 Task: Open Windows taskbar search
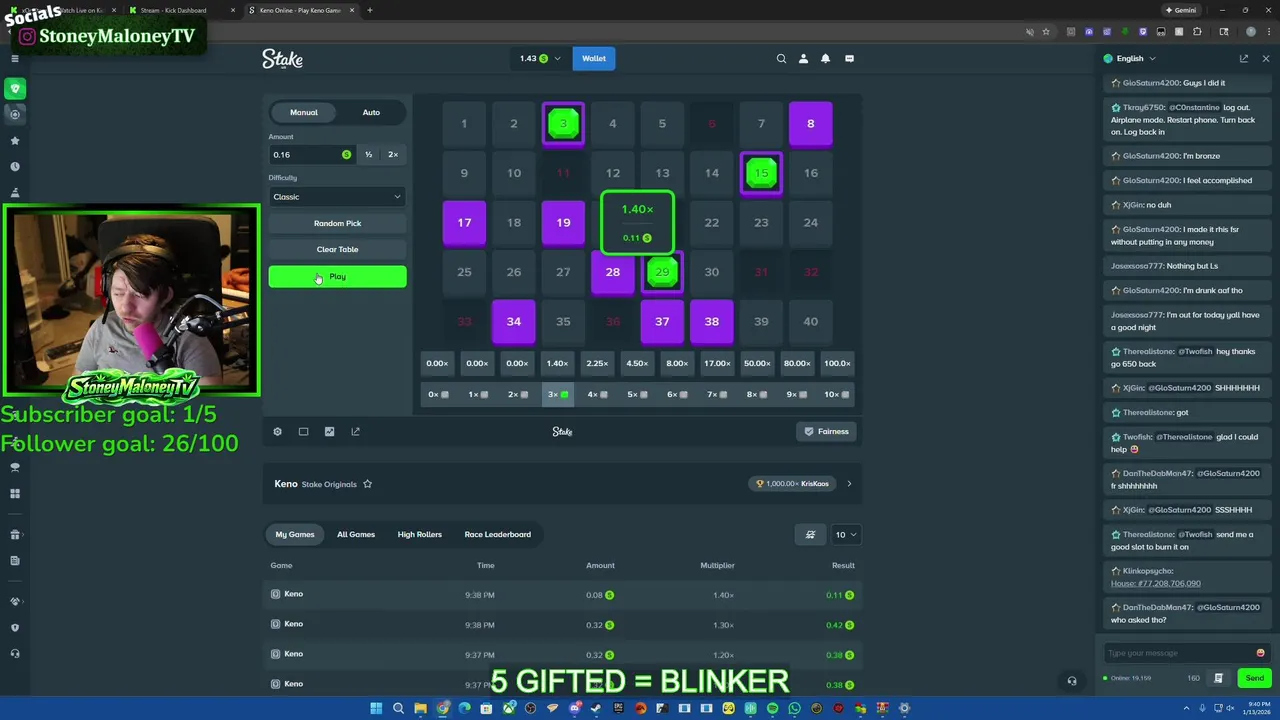[x=398, y=708]
